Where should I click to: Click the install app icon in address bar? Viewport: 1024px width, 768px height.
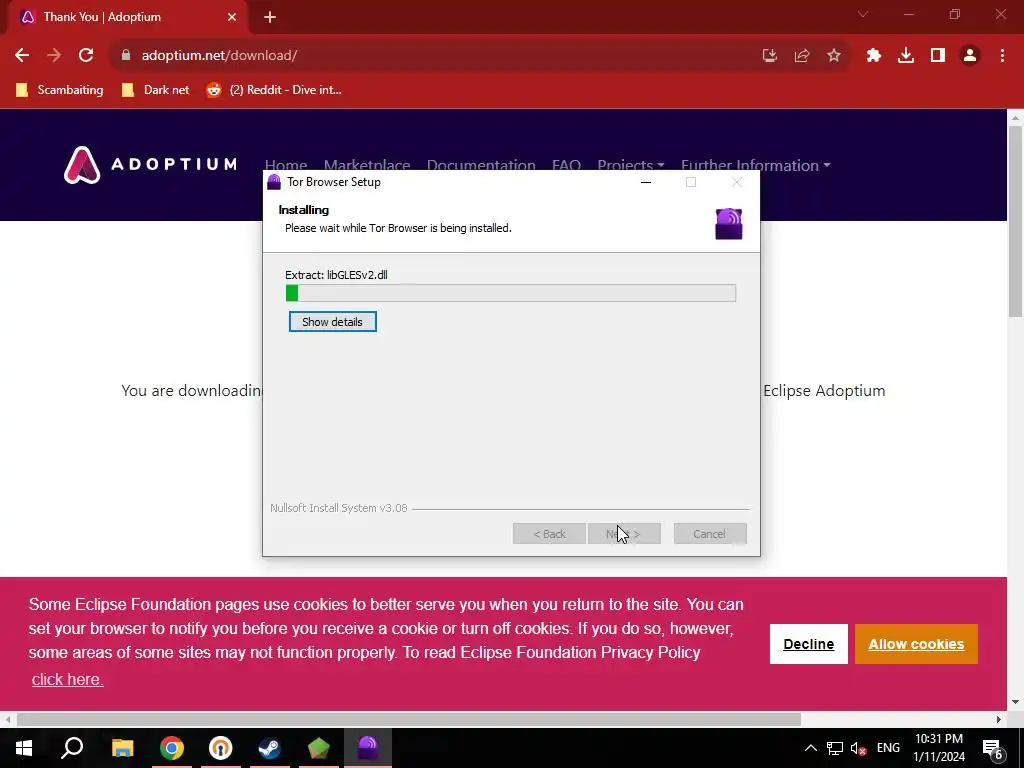click(x=770, y=56)
